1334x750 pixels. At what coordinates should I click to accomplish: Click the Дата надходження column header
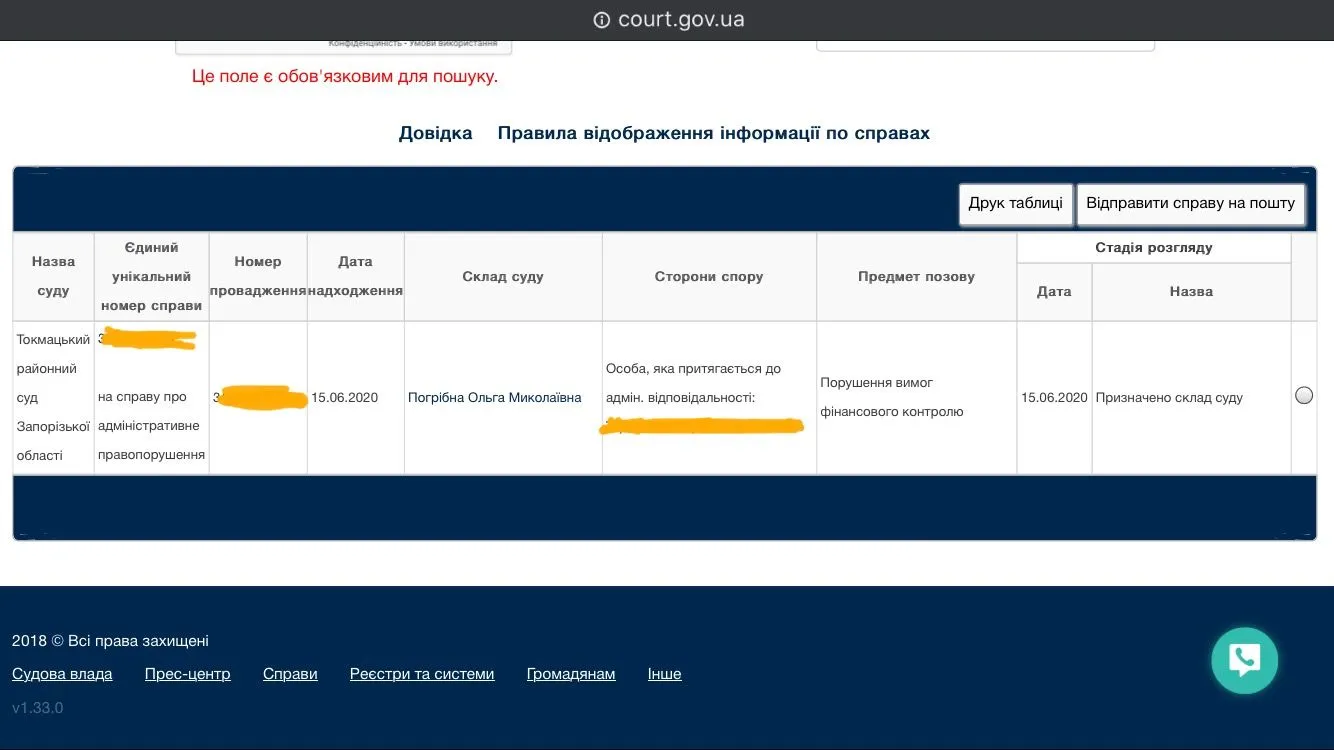355,276
